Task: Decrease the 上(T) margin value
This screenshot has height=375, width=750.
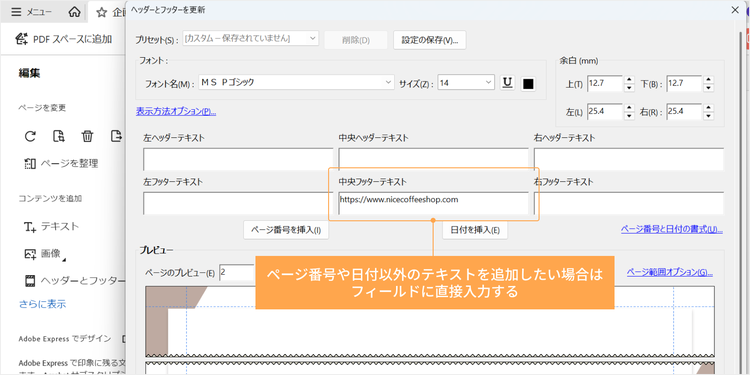Action: click(x=629, y=88)
